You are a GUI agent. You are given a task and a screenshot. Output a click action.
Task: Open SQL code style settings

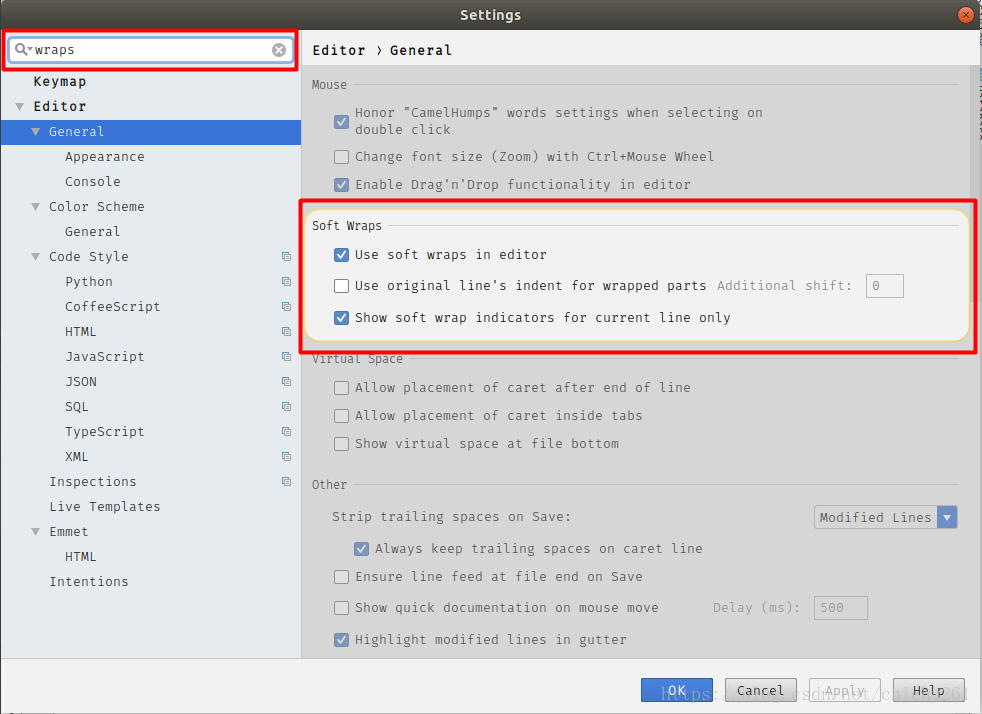(x=76, y=407)
